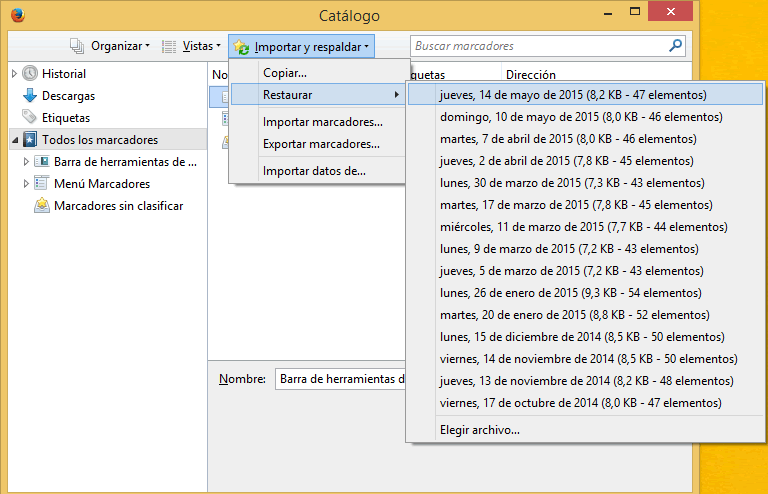Close the Catálogo window
Image resolution: width=768 pixels, height=494 pixels.
pyautogui.click(x=671, y=11)
